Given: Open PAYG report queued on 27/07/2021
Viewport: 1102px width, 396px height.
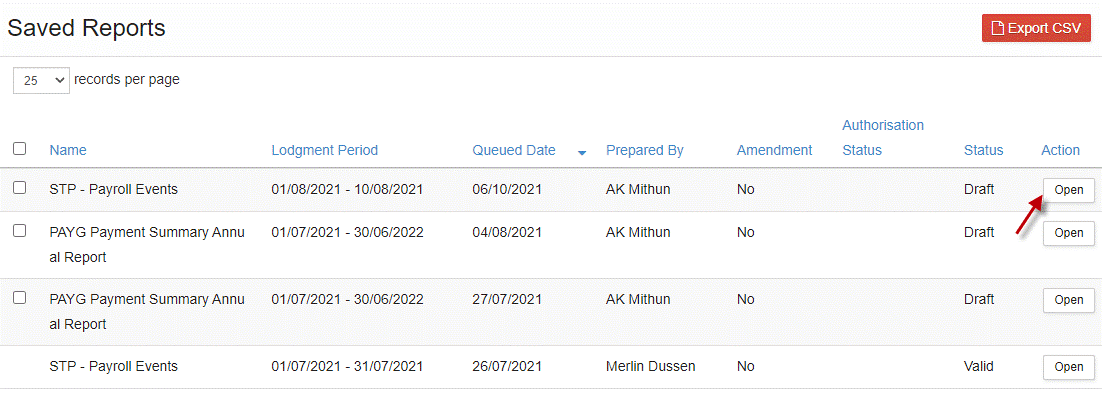Looking at the screenshot, I should click(1068, 300).
